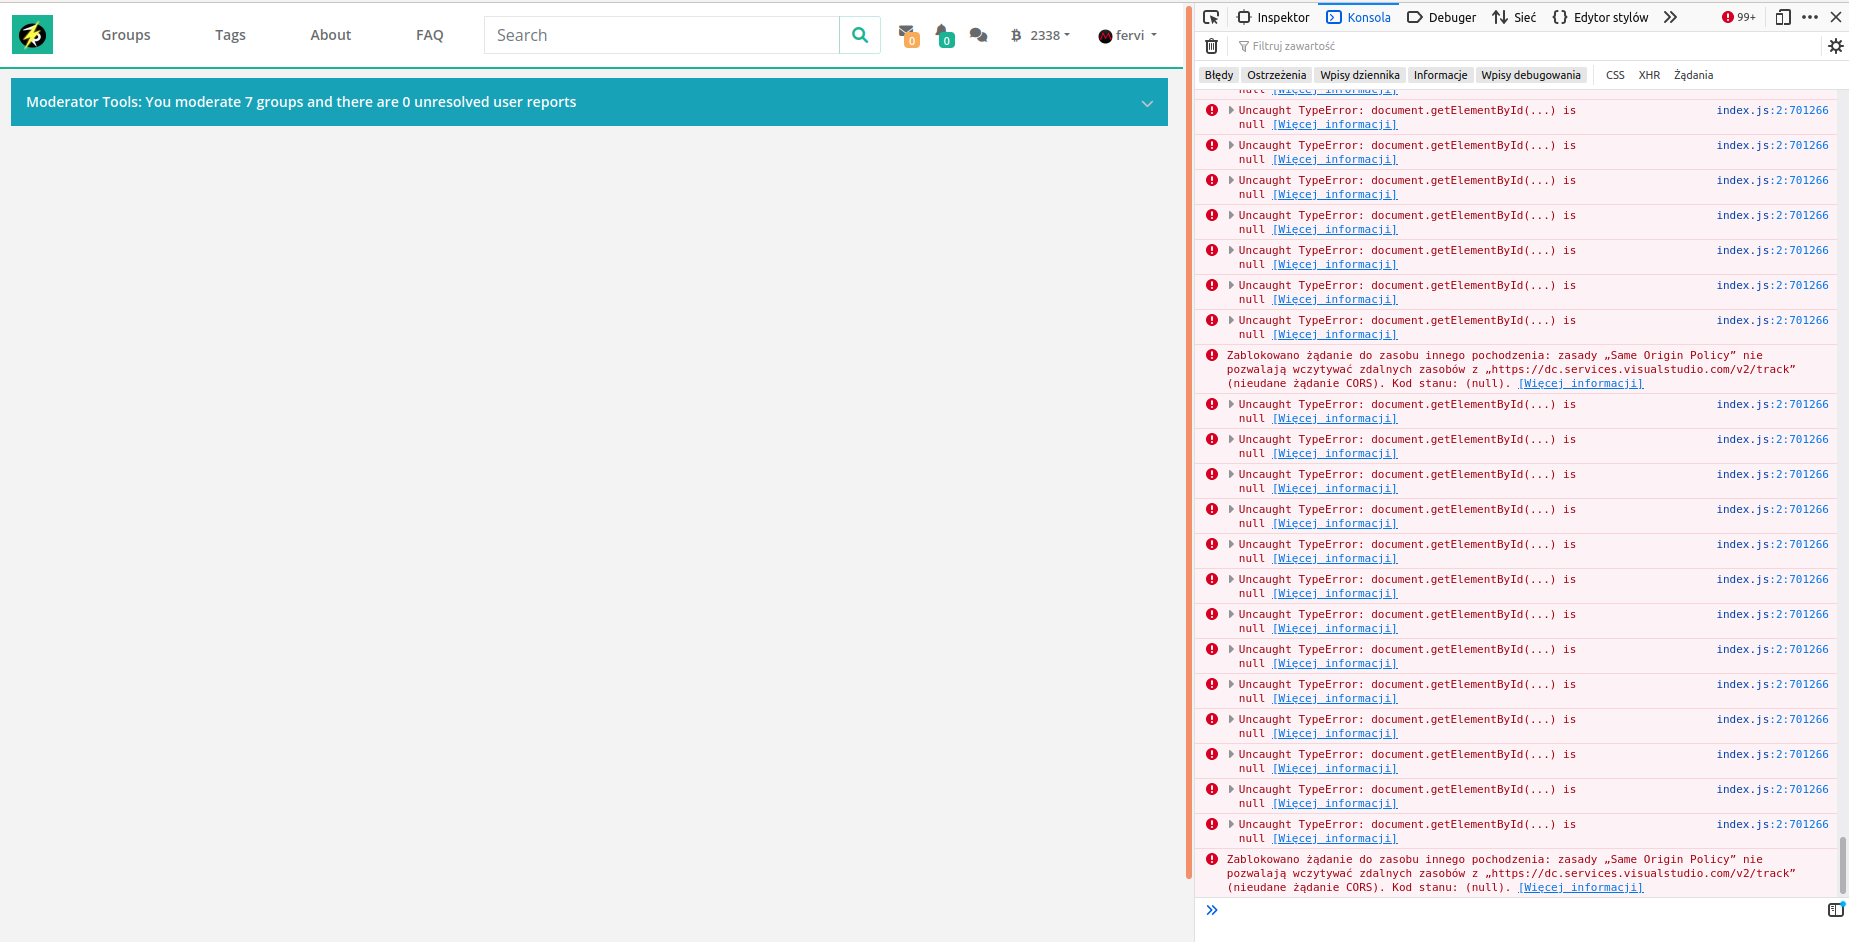1849x942 pixels.
Task: Open index.js:2:701266 link of the topmost full TypeError
Action: point(1772,111)
